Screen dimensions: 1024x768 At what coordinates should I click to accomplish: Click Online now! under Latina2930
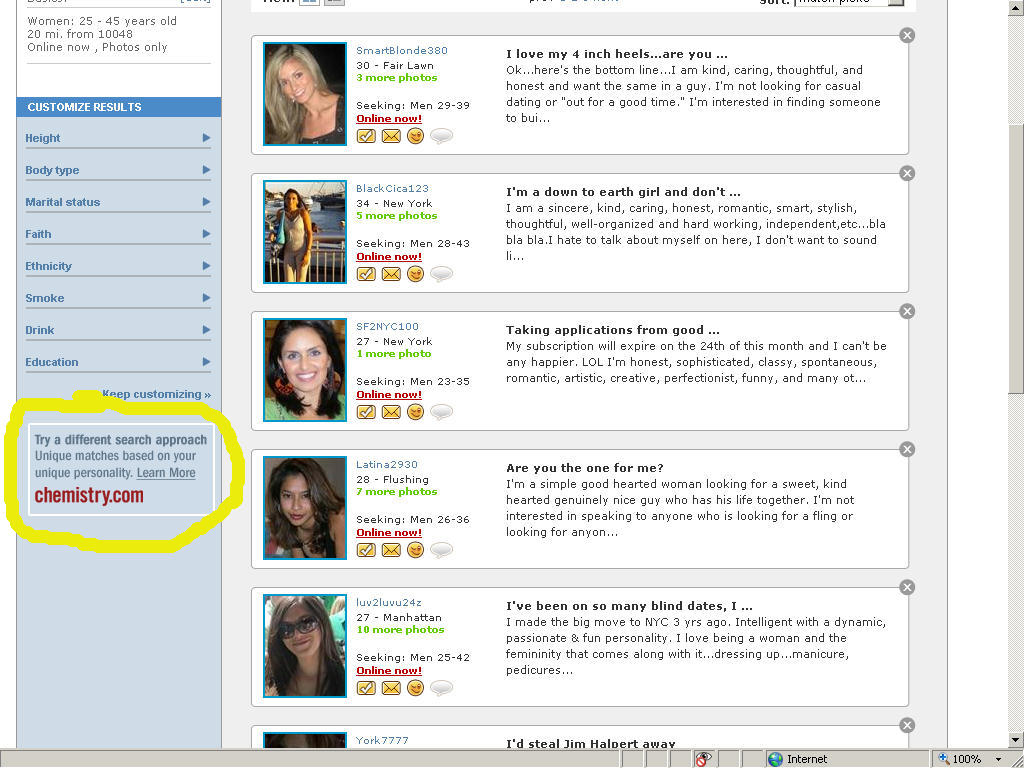click(x=389, y=533)
